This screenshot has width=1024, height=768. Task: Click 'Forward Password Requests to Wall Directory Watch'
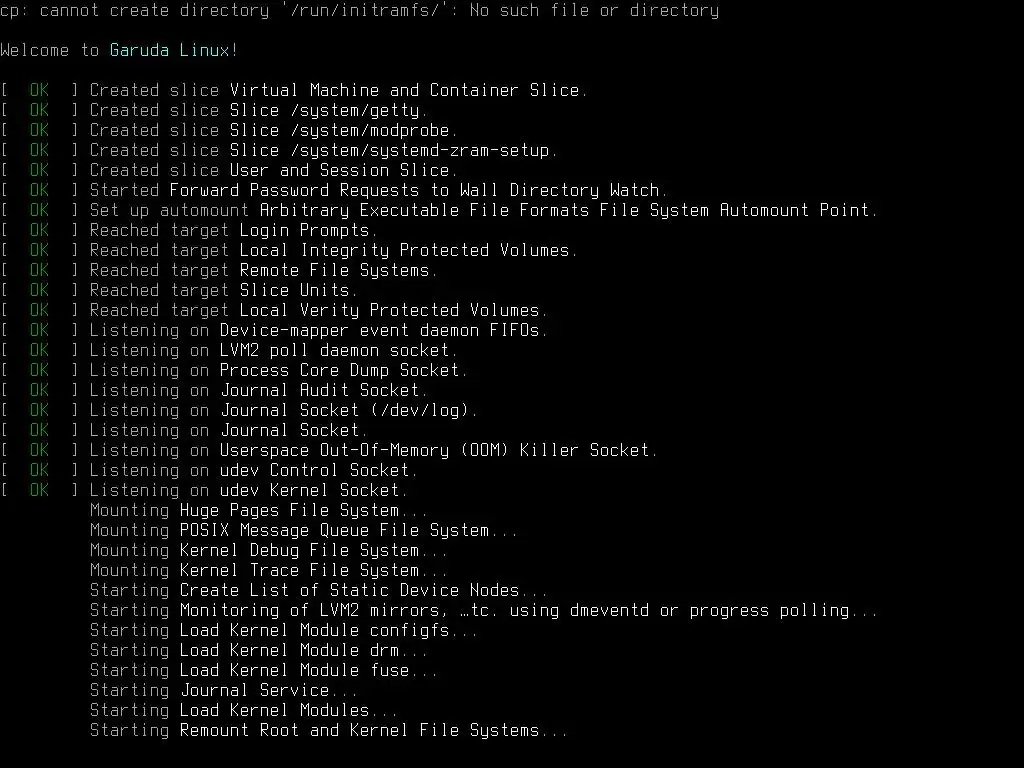point(414,191)
